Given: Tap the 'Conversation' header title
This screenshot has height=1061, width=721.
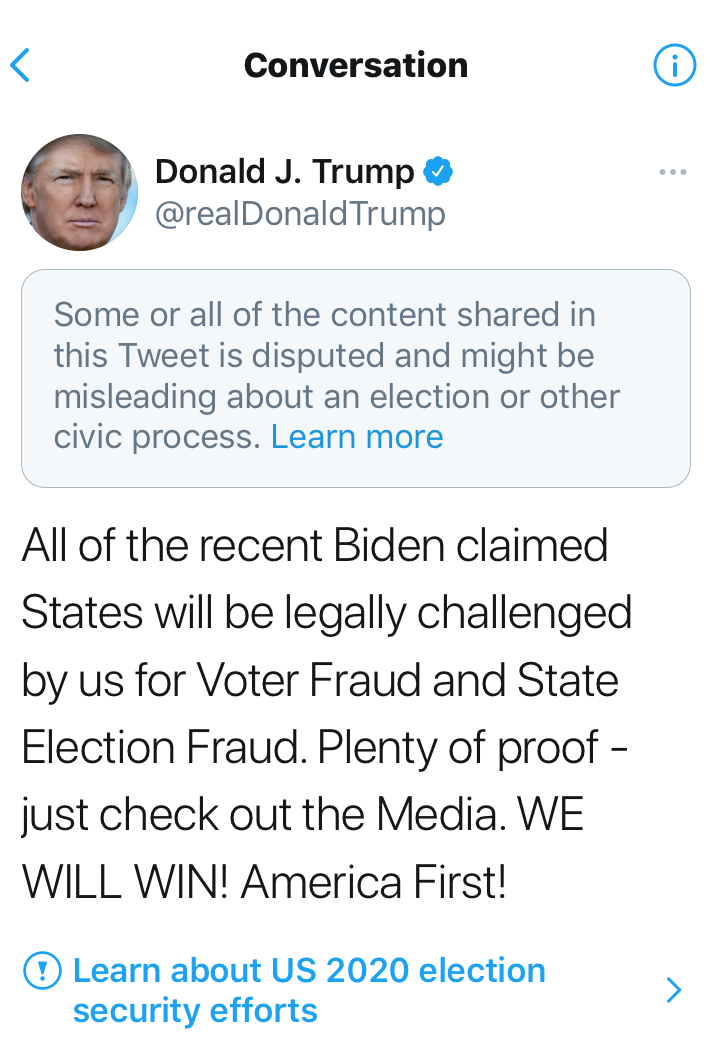Looking at the screenshot, I should [x=356, y=66].
